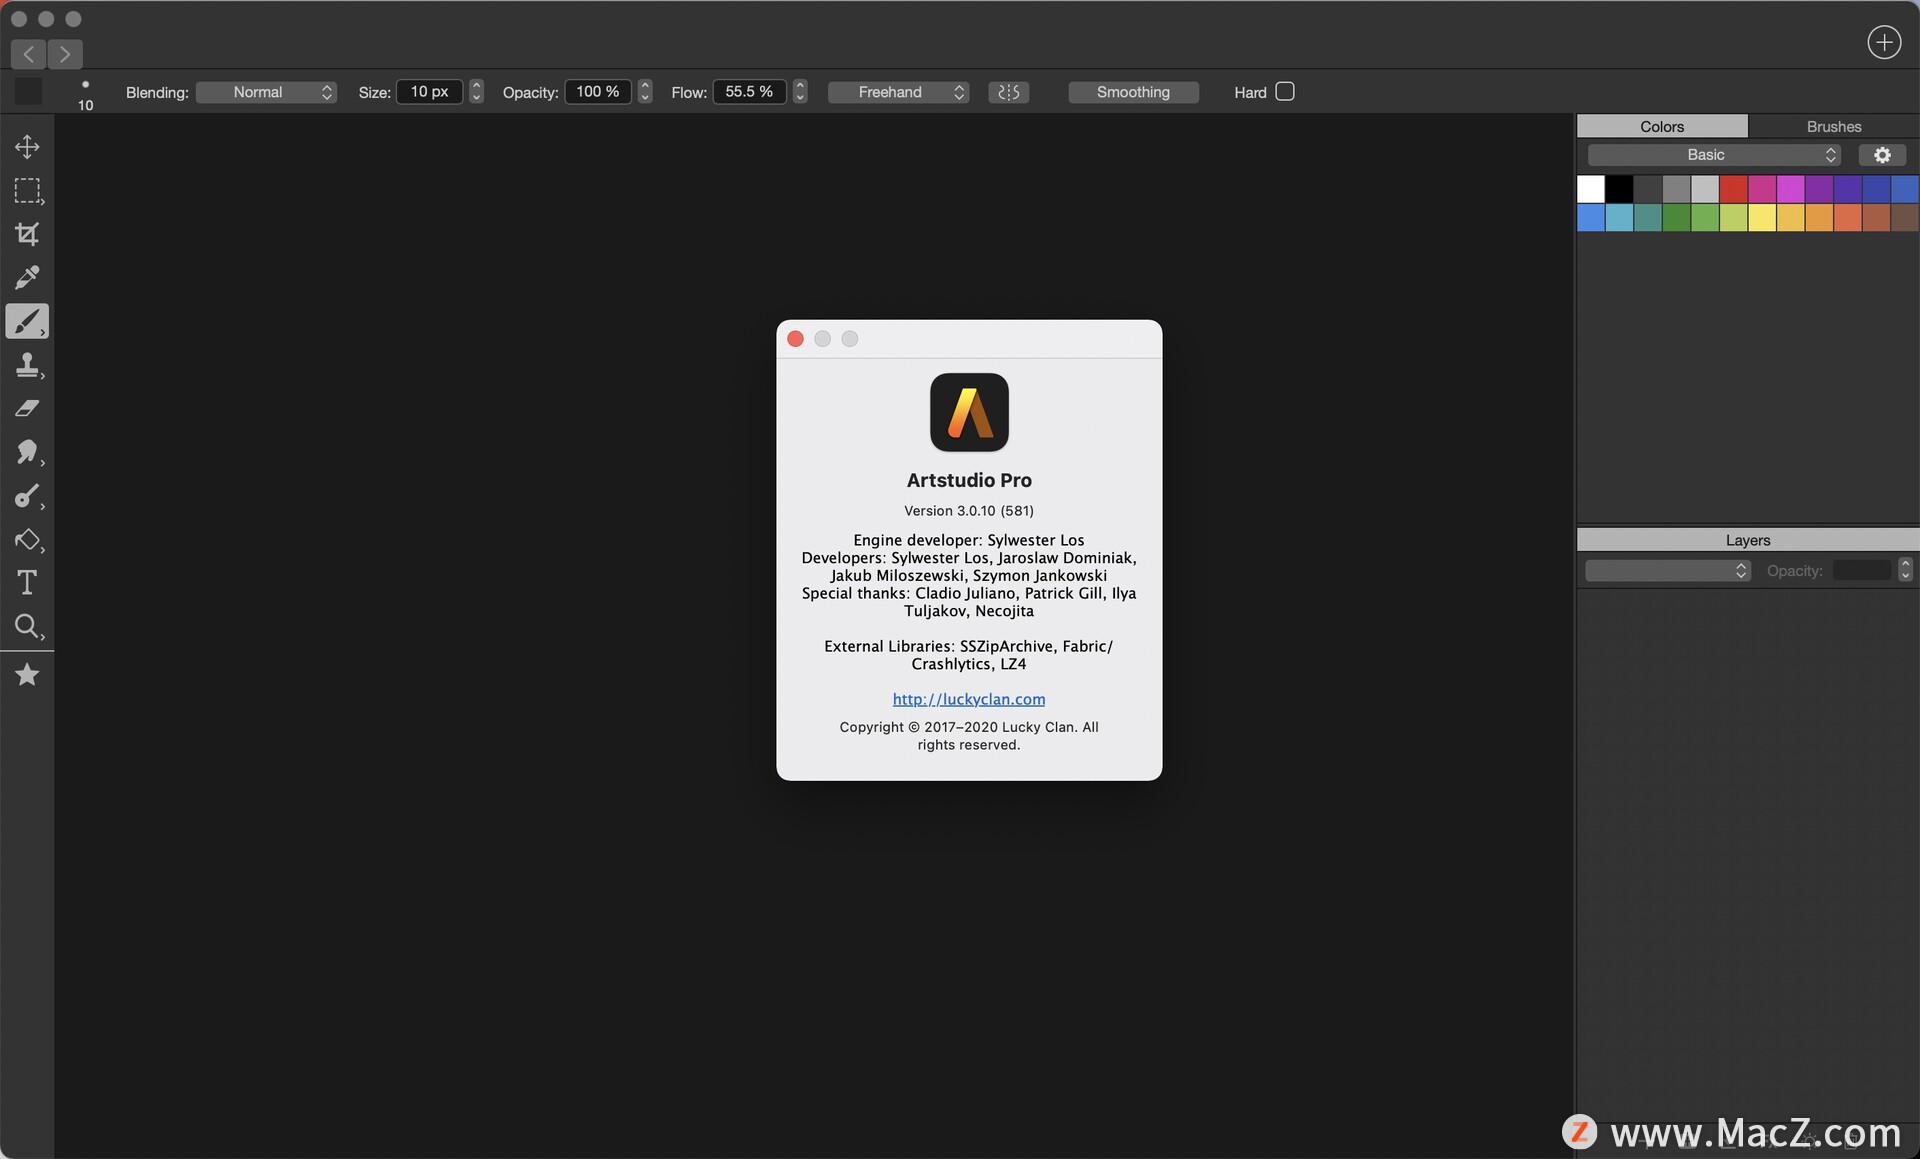The height and width of the screenshot is (1159, 1920).
Task: Select the Clone Stamp tool
Action: coord(27,365)
